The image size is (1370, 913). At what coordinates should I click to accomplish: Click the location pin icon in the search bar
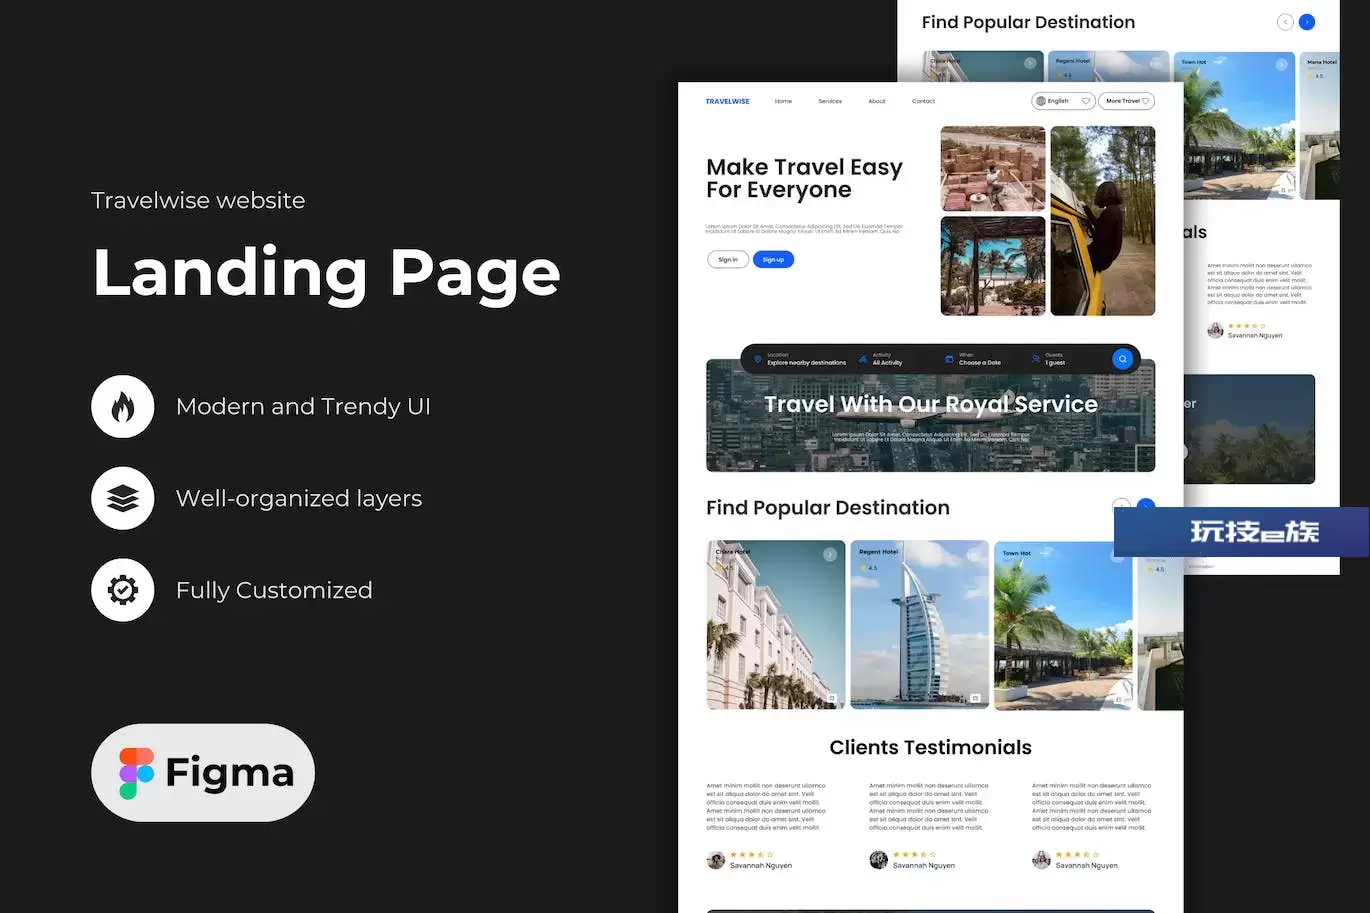(x=758, y=359)
